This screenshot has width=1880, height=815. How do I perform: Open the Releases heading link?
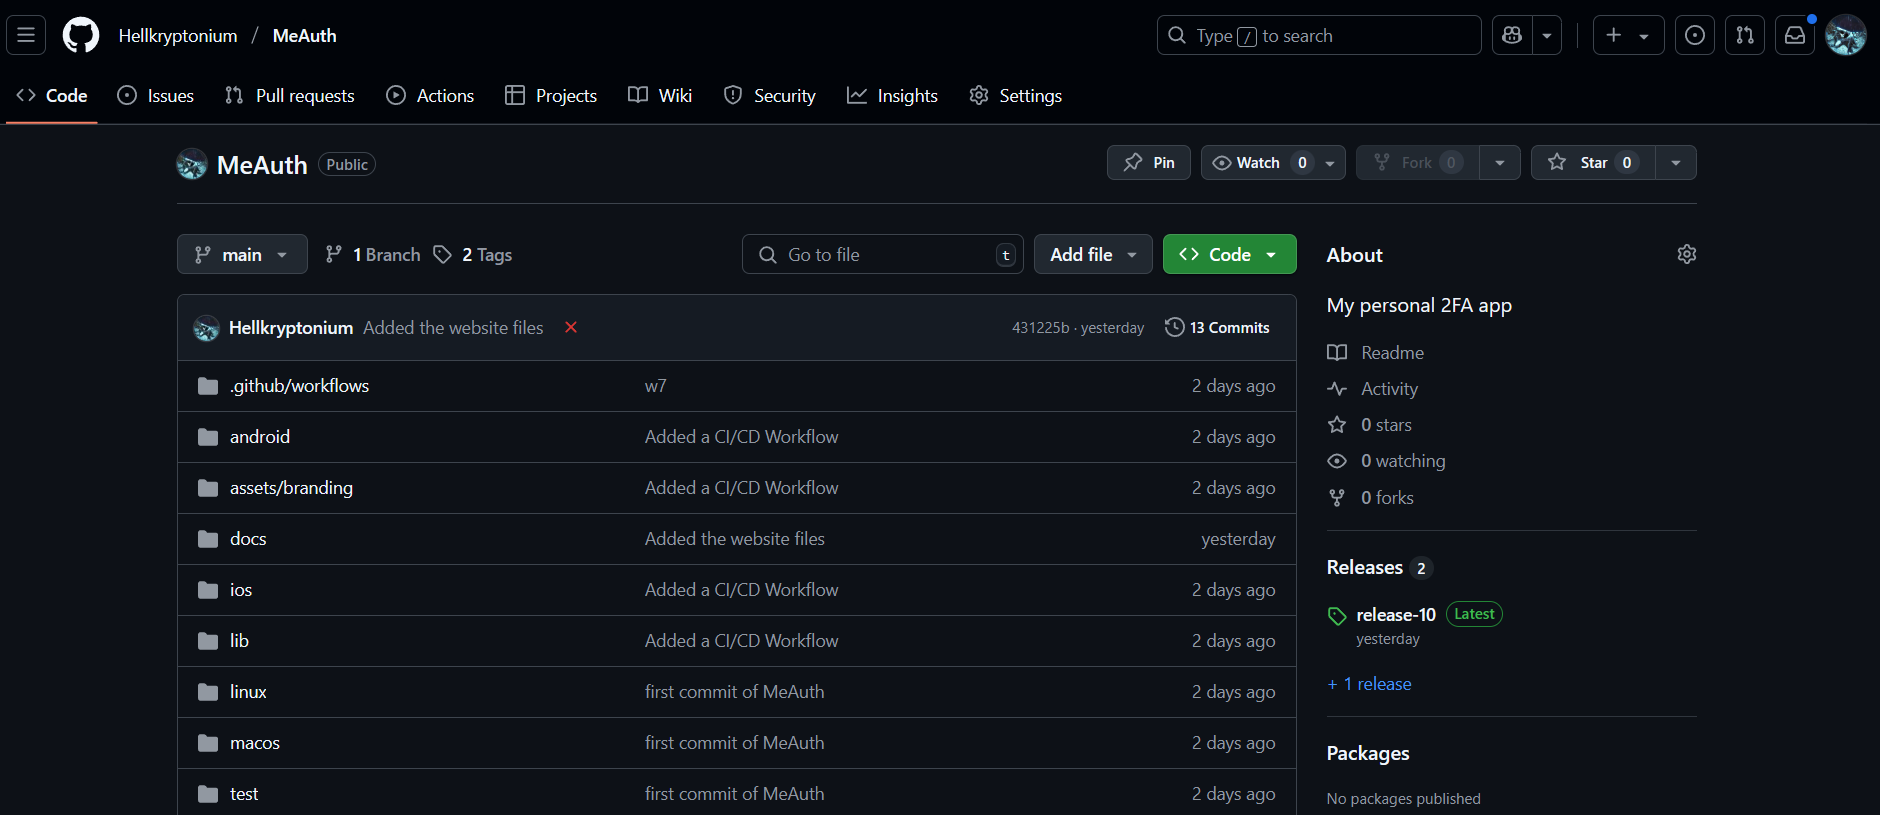1380,567
